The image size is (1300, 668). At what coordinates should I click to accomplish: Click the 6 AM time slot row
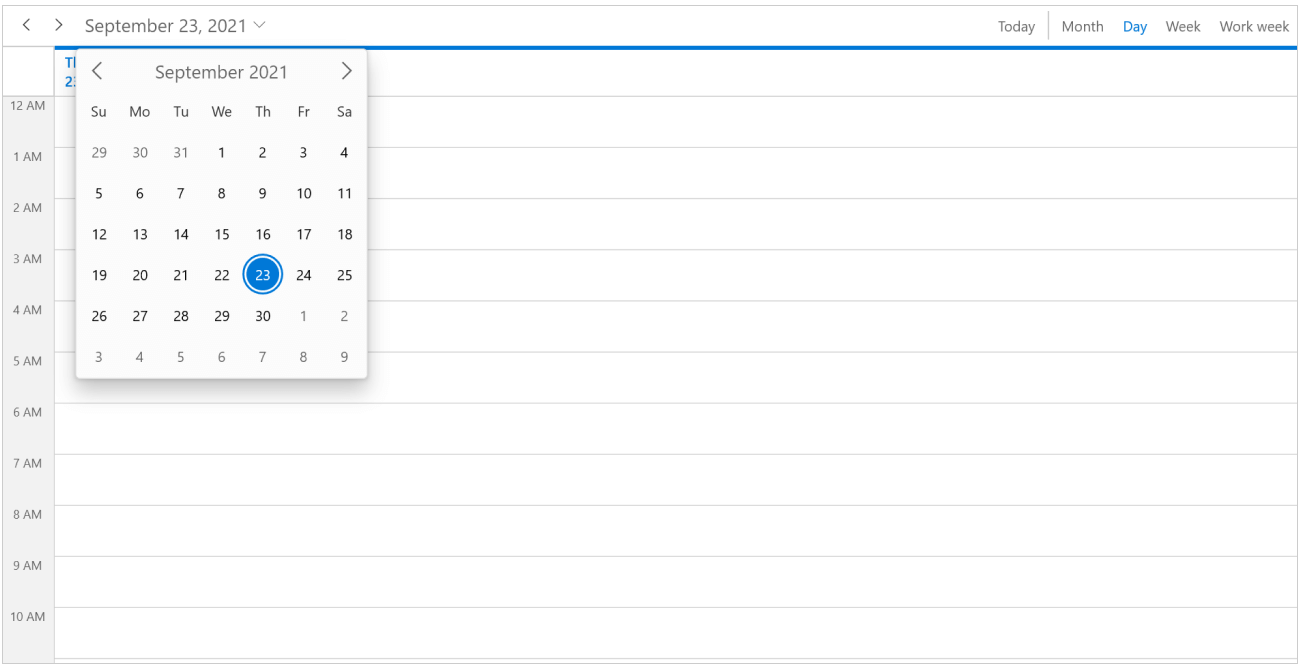click(x=675, y=428)
